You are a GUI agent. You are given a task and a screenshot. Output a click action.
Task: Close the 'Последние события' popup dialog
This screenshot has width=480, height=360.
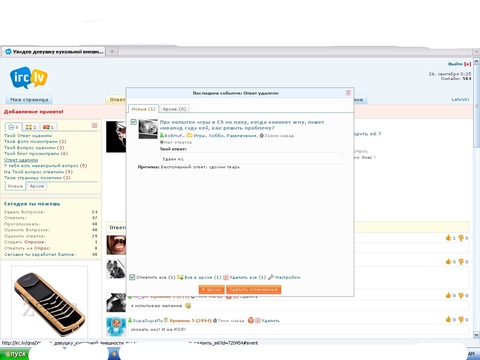(348, 93)
